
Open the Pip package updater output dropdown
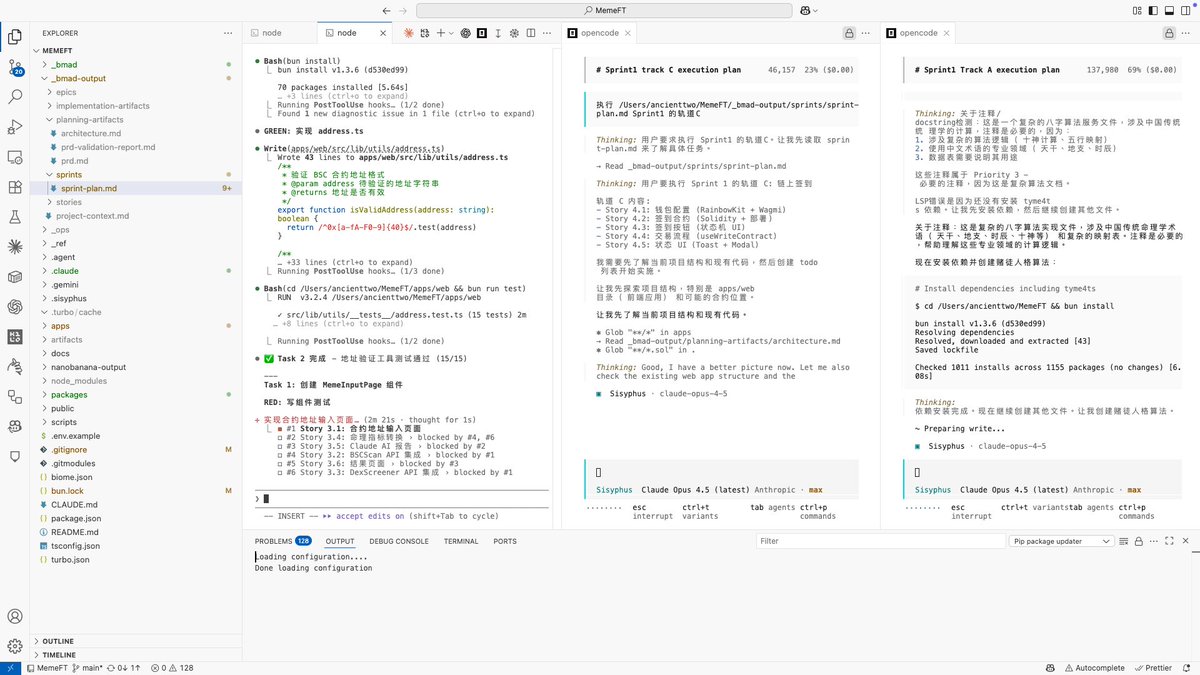(1061, 541)
